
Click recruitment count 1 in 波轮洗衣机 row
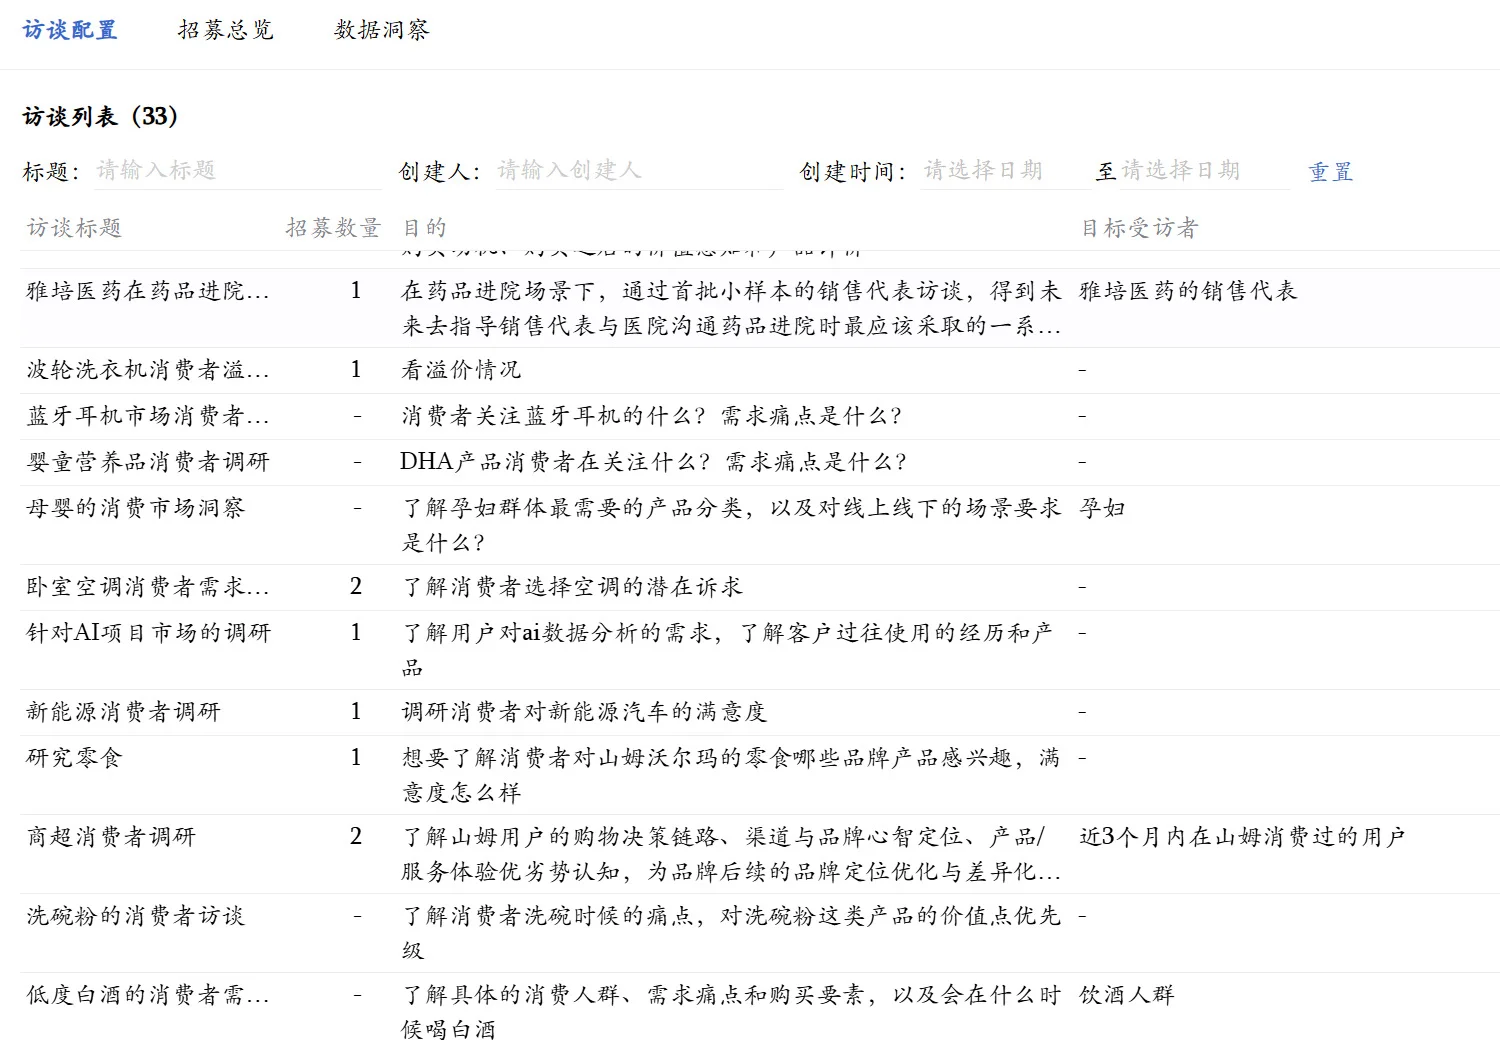click(356, 370)
